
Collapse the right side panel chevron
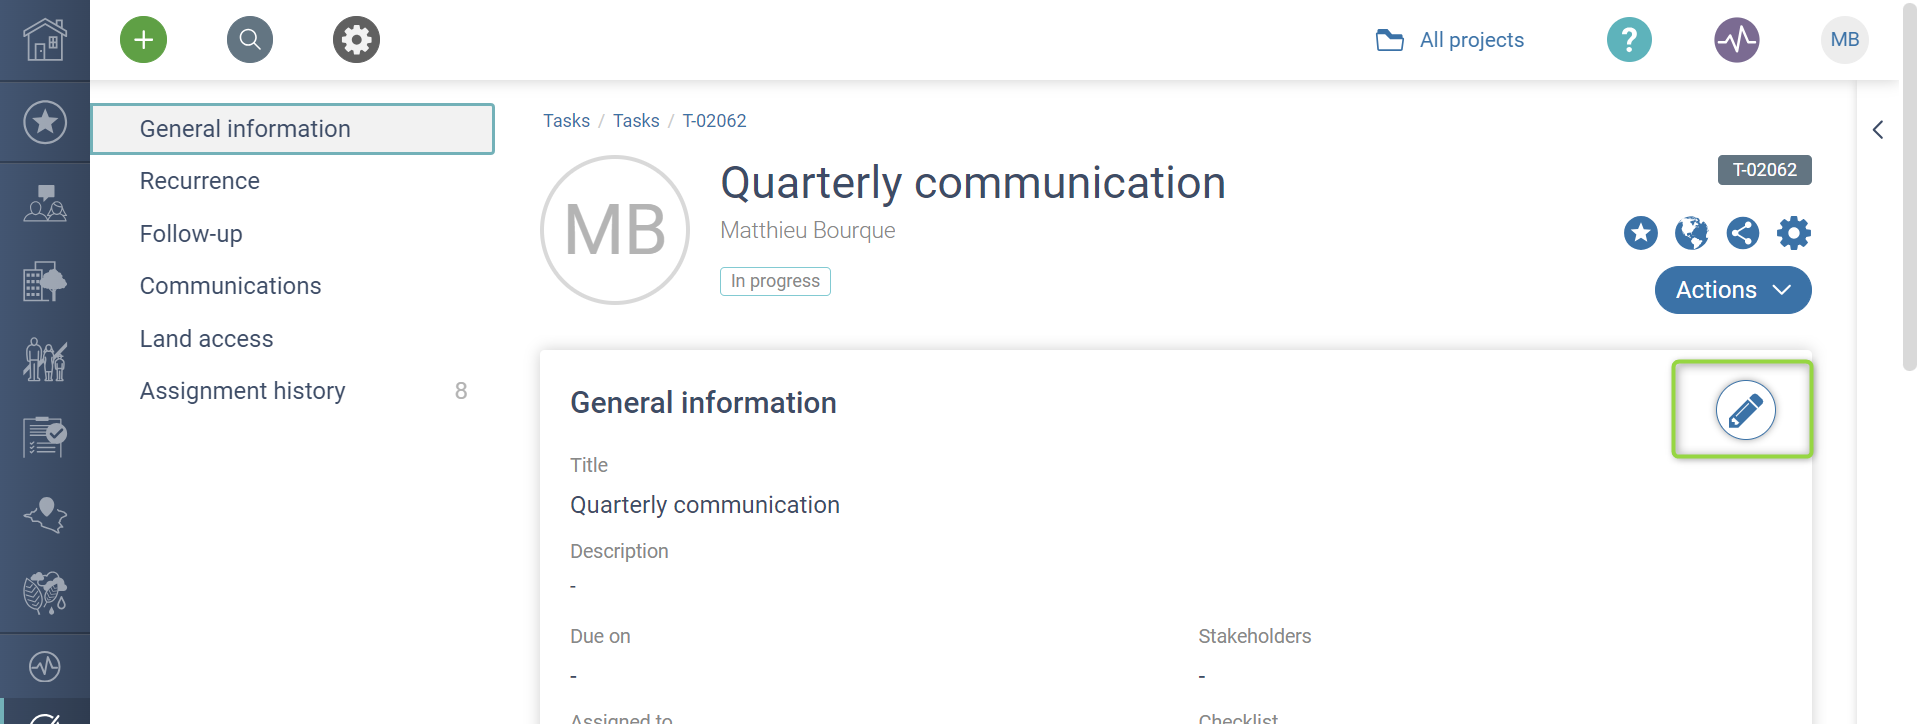tap(1878, 130)
